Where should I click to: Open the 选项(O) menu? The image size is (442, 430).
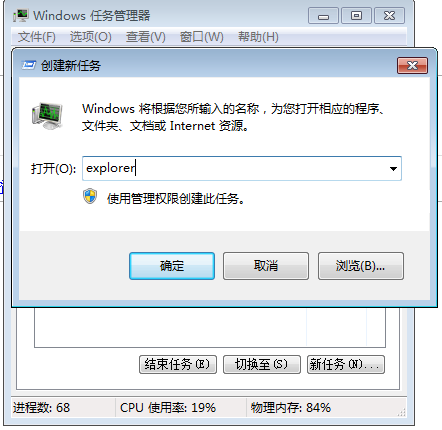[x=91, y=37]
